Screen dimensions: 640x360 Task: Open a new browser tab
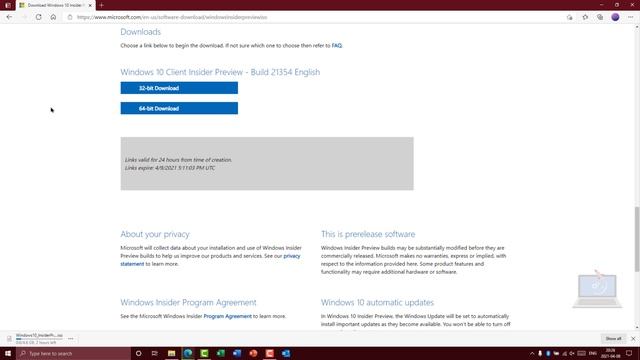click(102, 5)
